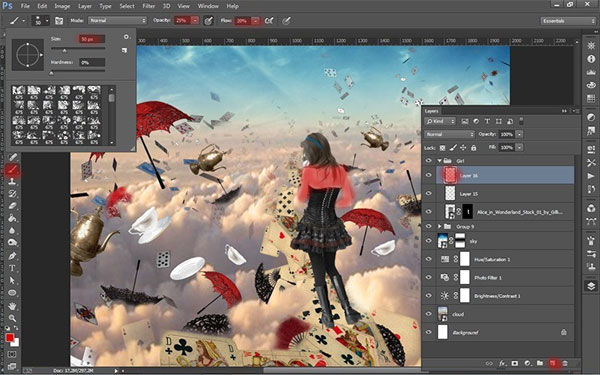The image size is (600, 375).
Task: Click the brush preset list scrollbar
Action: pyautogui.click(x=112, y=116)
